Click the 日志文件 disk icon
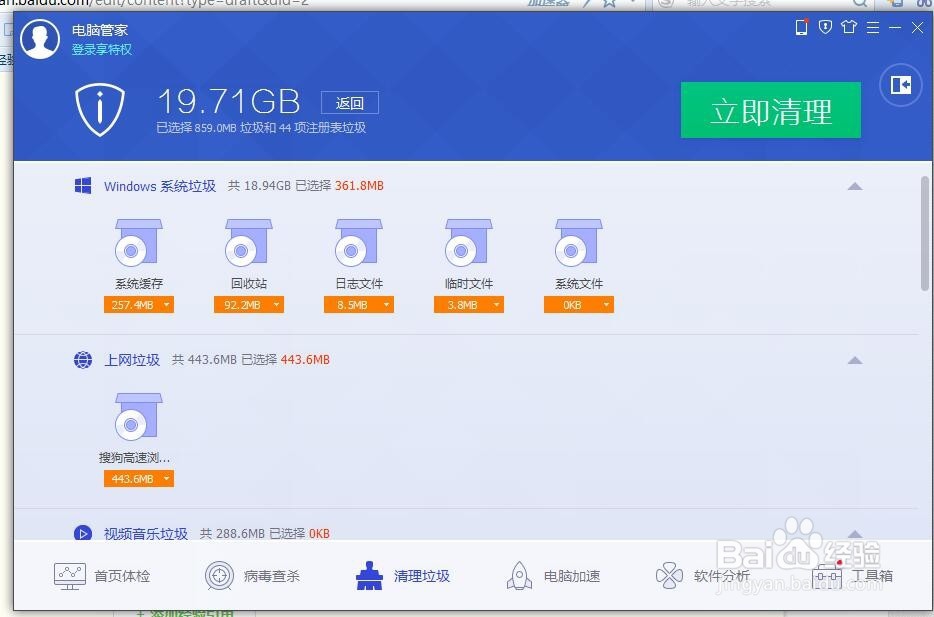 359,243
